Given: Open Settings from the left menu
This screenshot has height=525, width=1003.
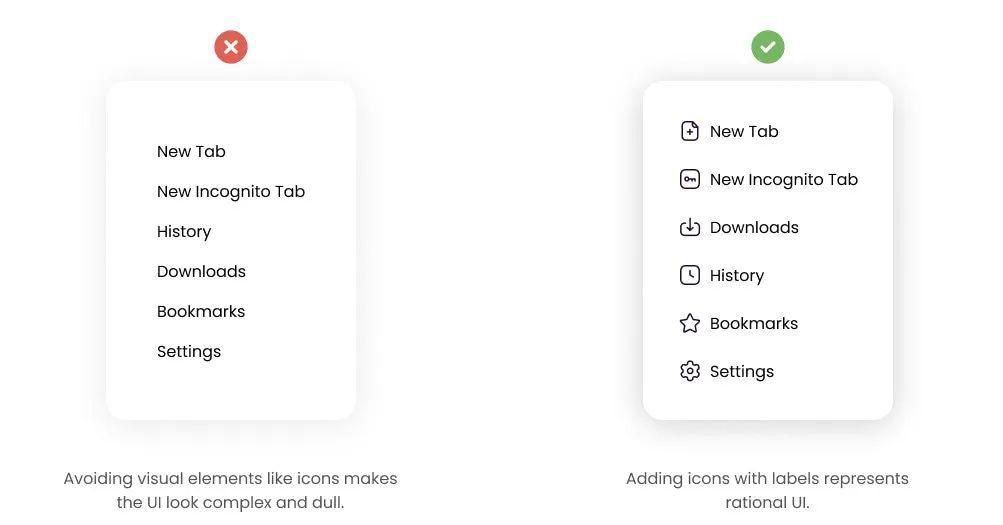Looking at the screenshot, I should click(x=189, y=352).
